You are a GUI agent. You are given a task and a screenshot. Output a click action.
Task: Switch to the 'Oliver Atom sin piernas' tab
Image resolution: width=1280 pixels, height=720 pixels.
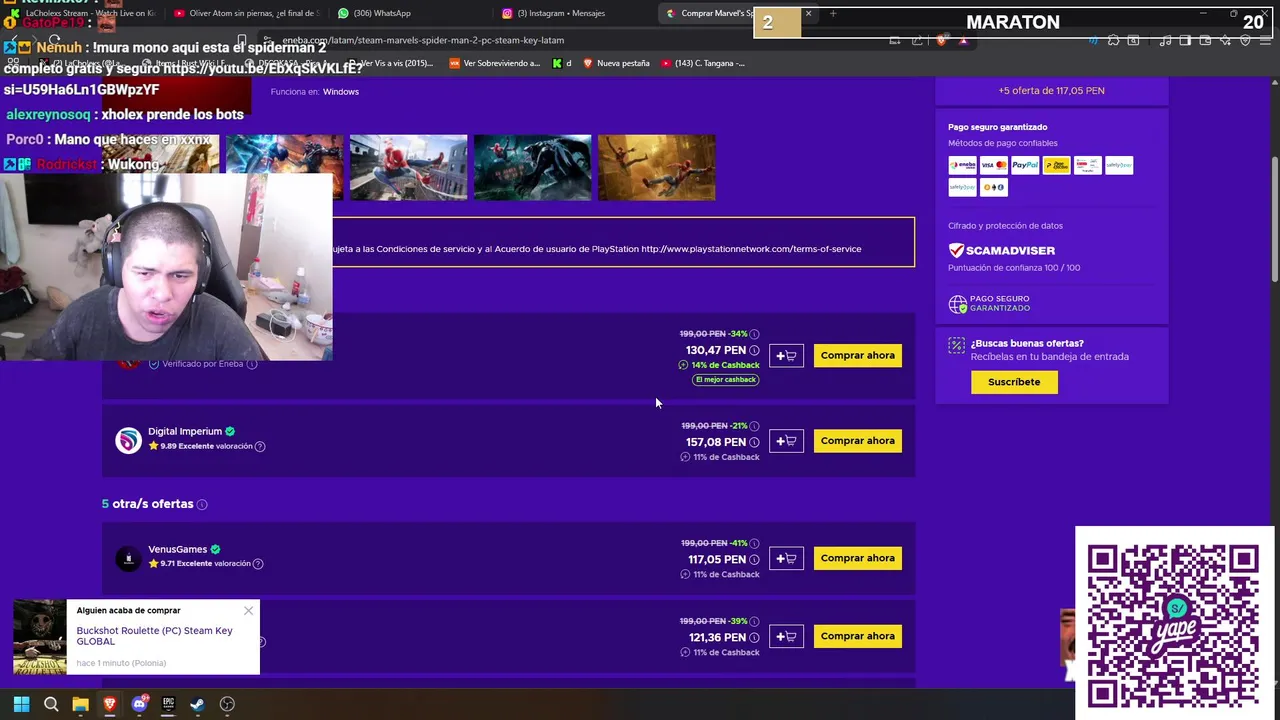pos(245,13)
